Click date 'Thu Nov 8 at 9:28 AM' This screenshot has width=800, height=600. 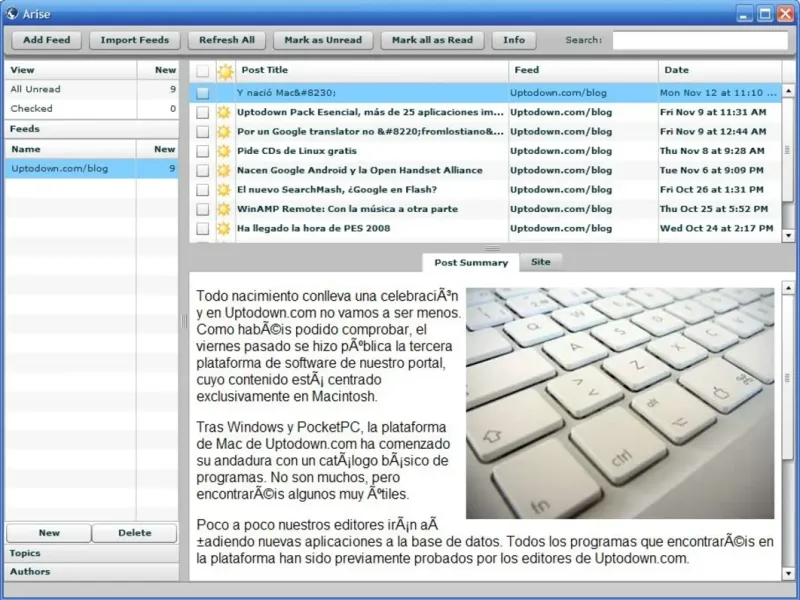point(712,151)
